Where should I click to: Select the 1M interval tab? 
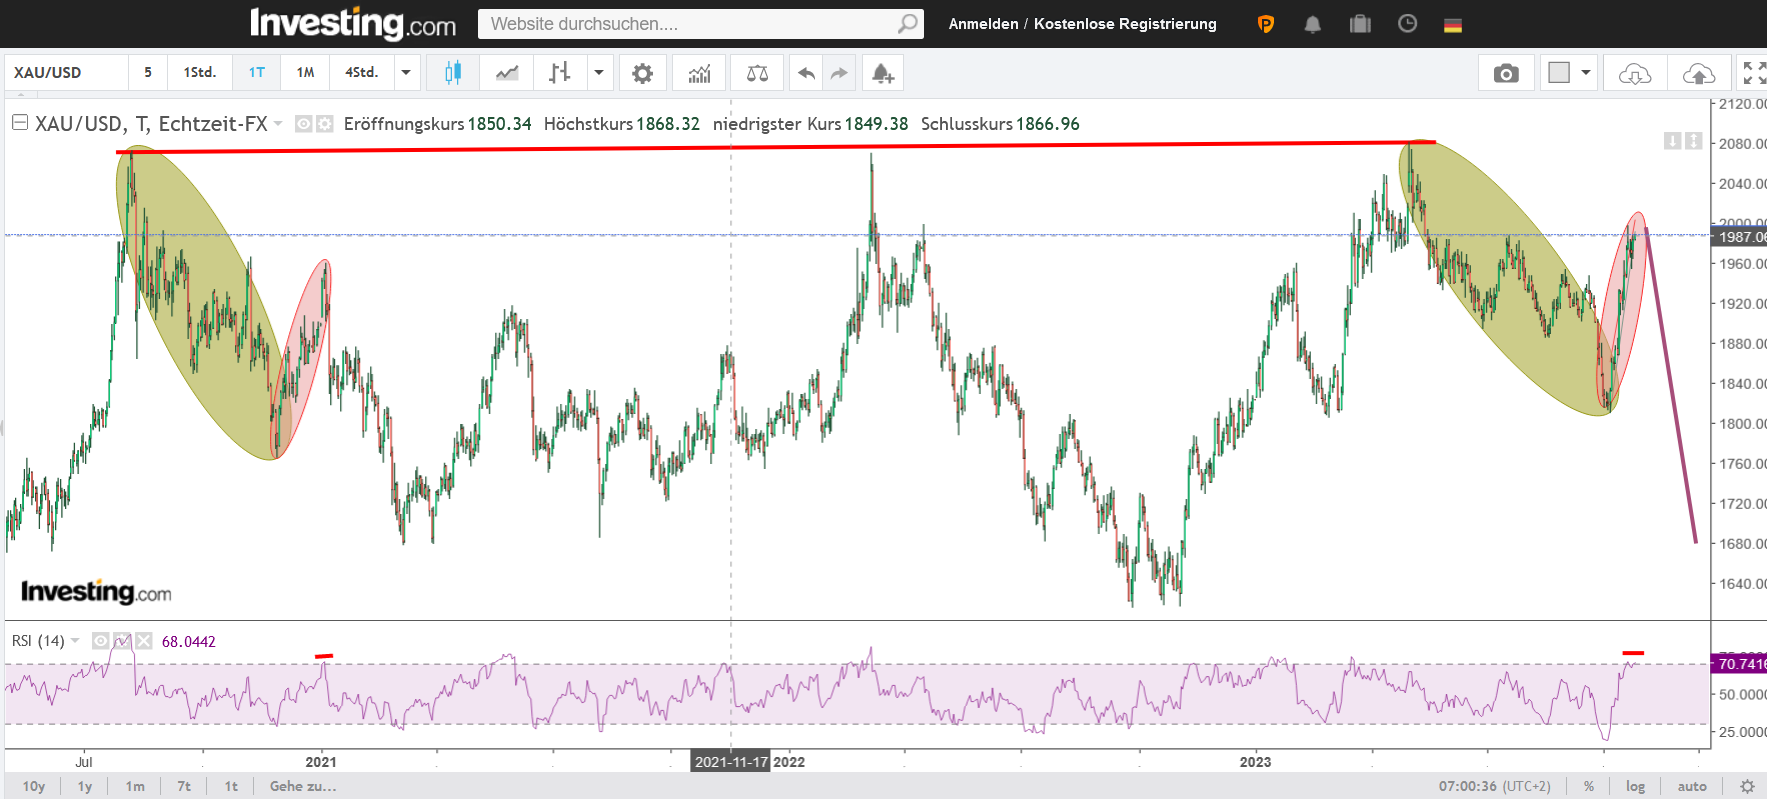(305, 73)
